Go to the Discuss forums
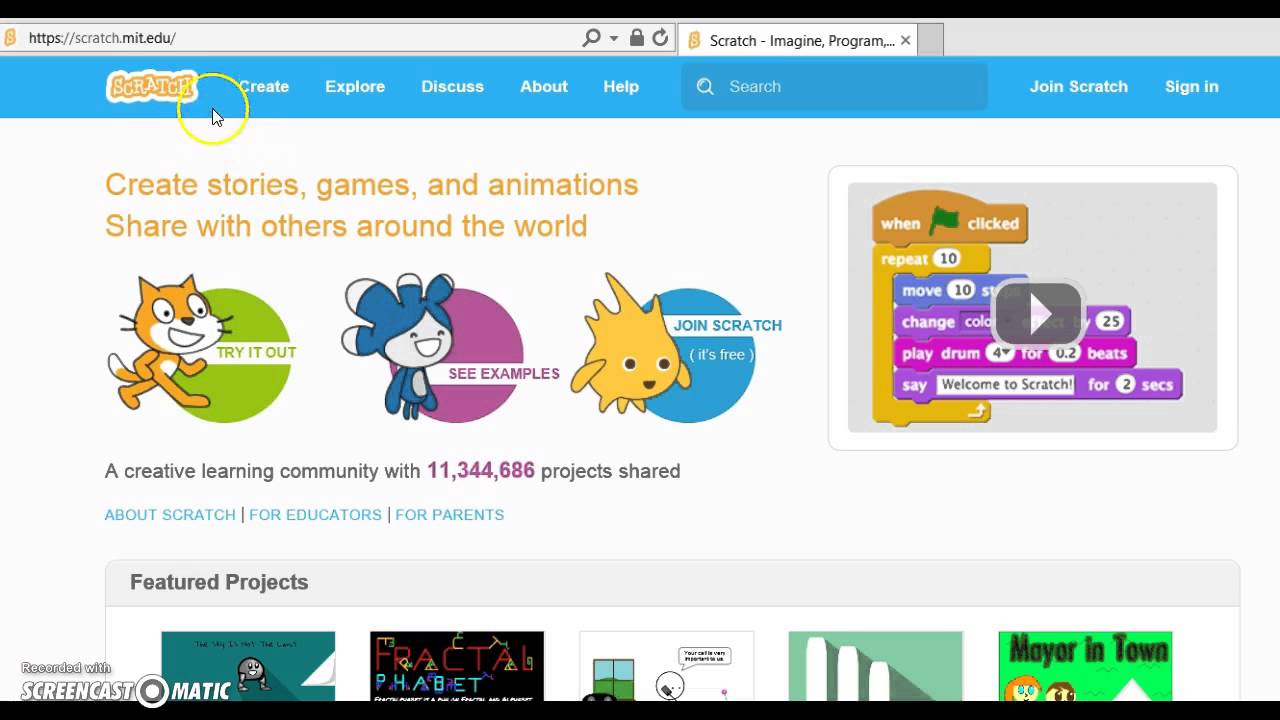The height and width of the screenshot is (720, 1280). tap(452, 87)
